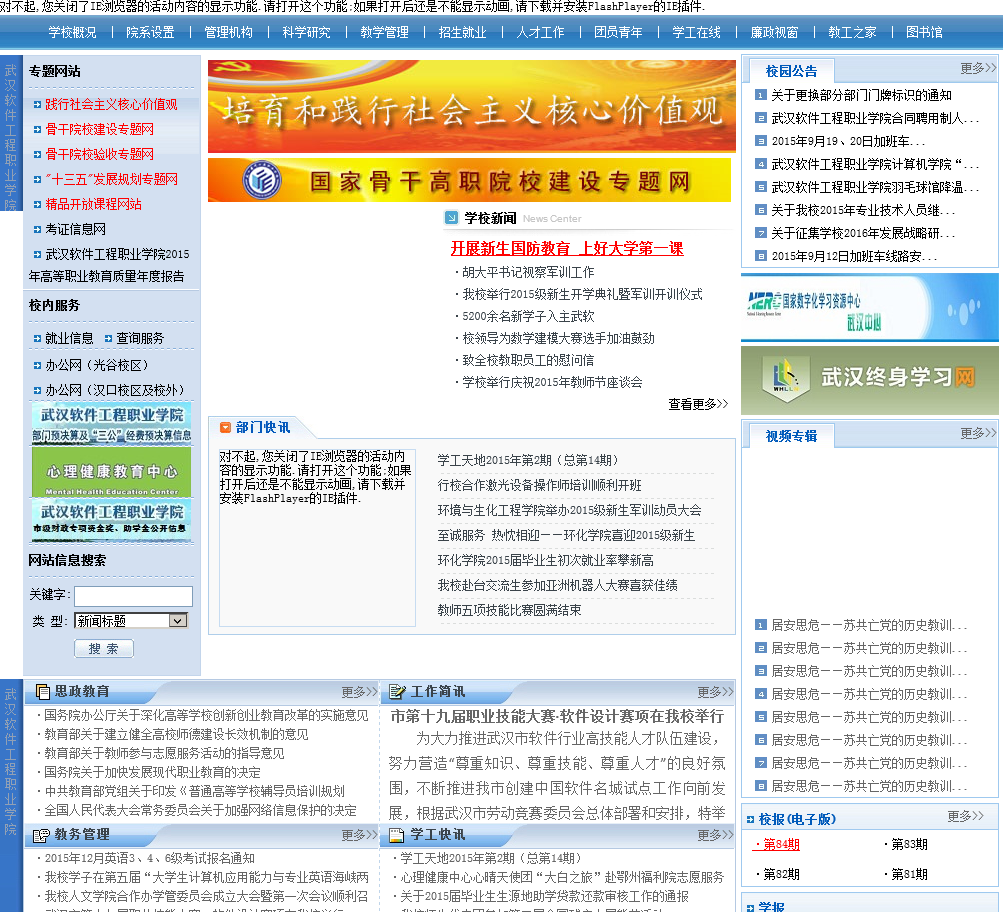1003x912 pixels.
Task: Click 查看更多>> under school news
Action: pos(698,404)
